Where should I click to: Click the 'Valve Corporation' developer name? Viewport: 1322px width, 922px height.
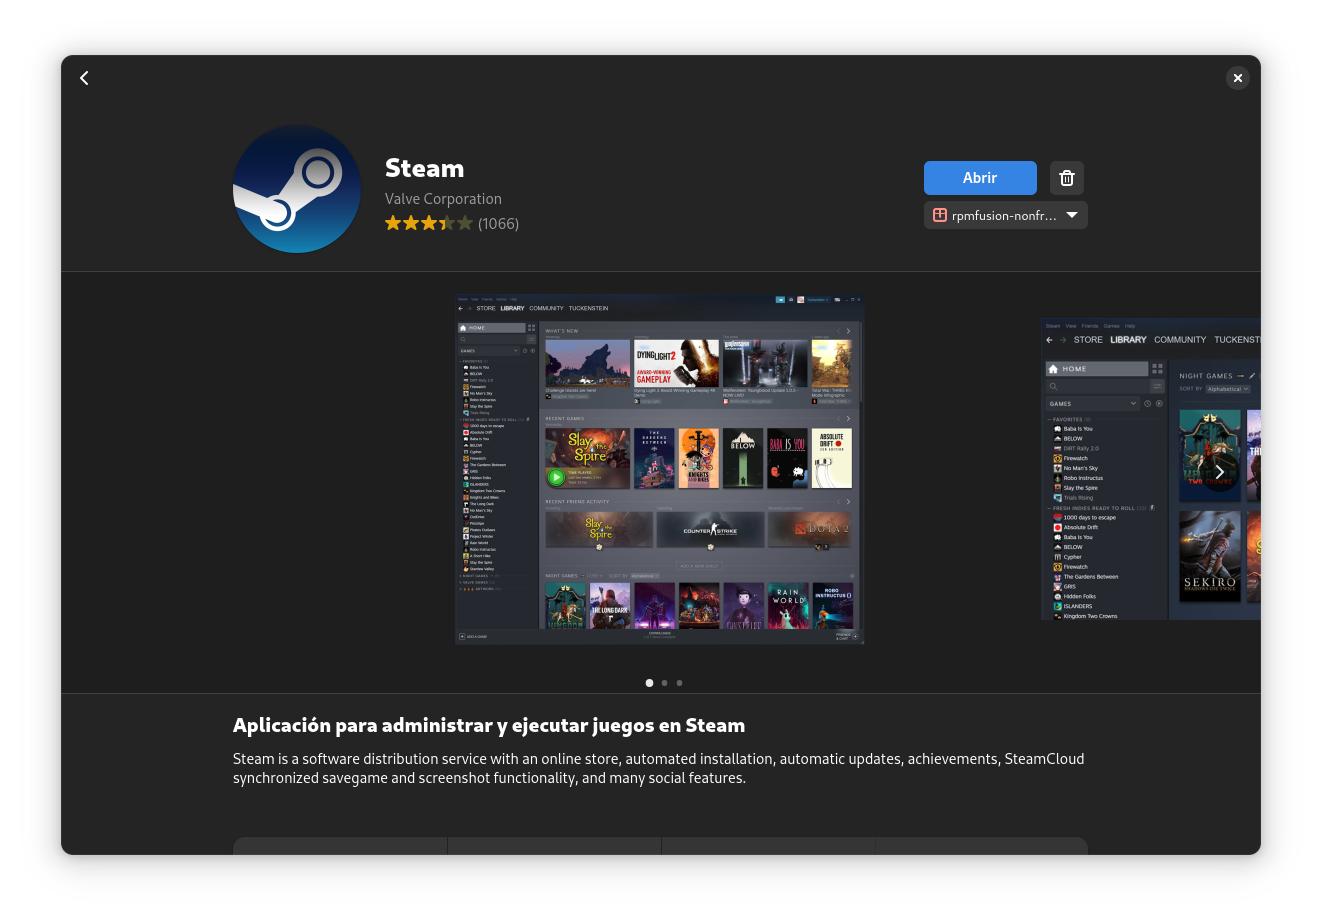click(x=443, y=199)
